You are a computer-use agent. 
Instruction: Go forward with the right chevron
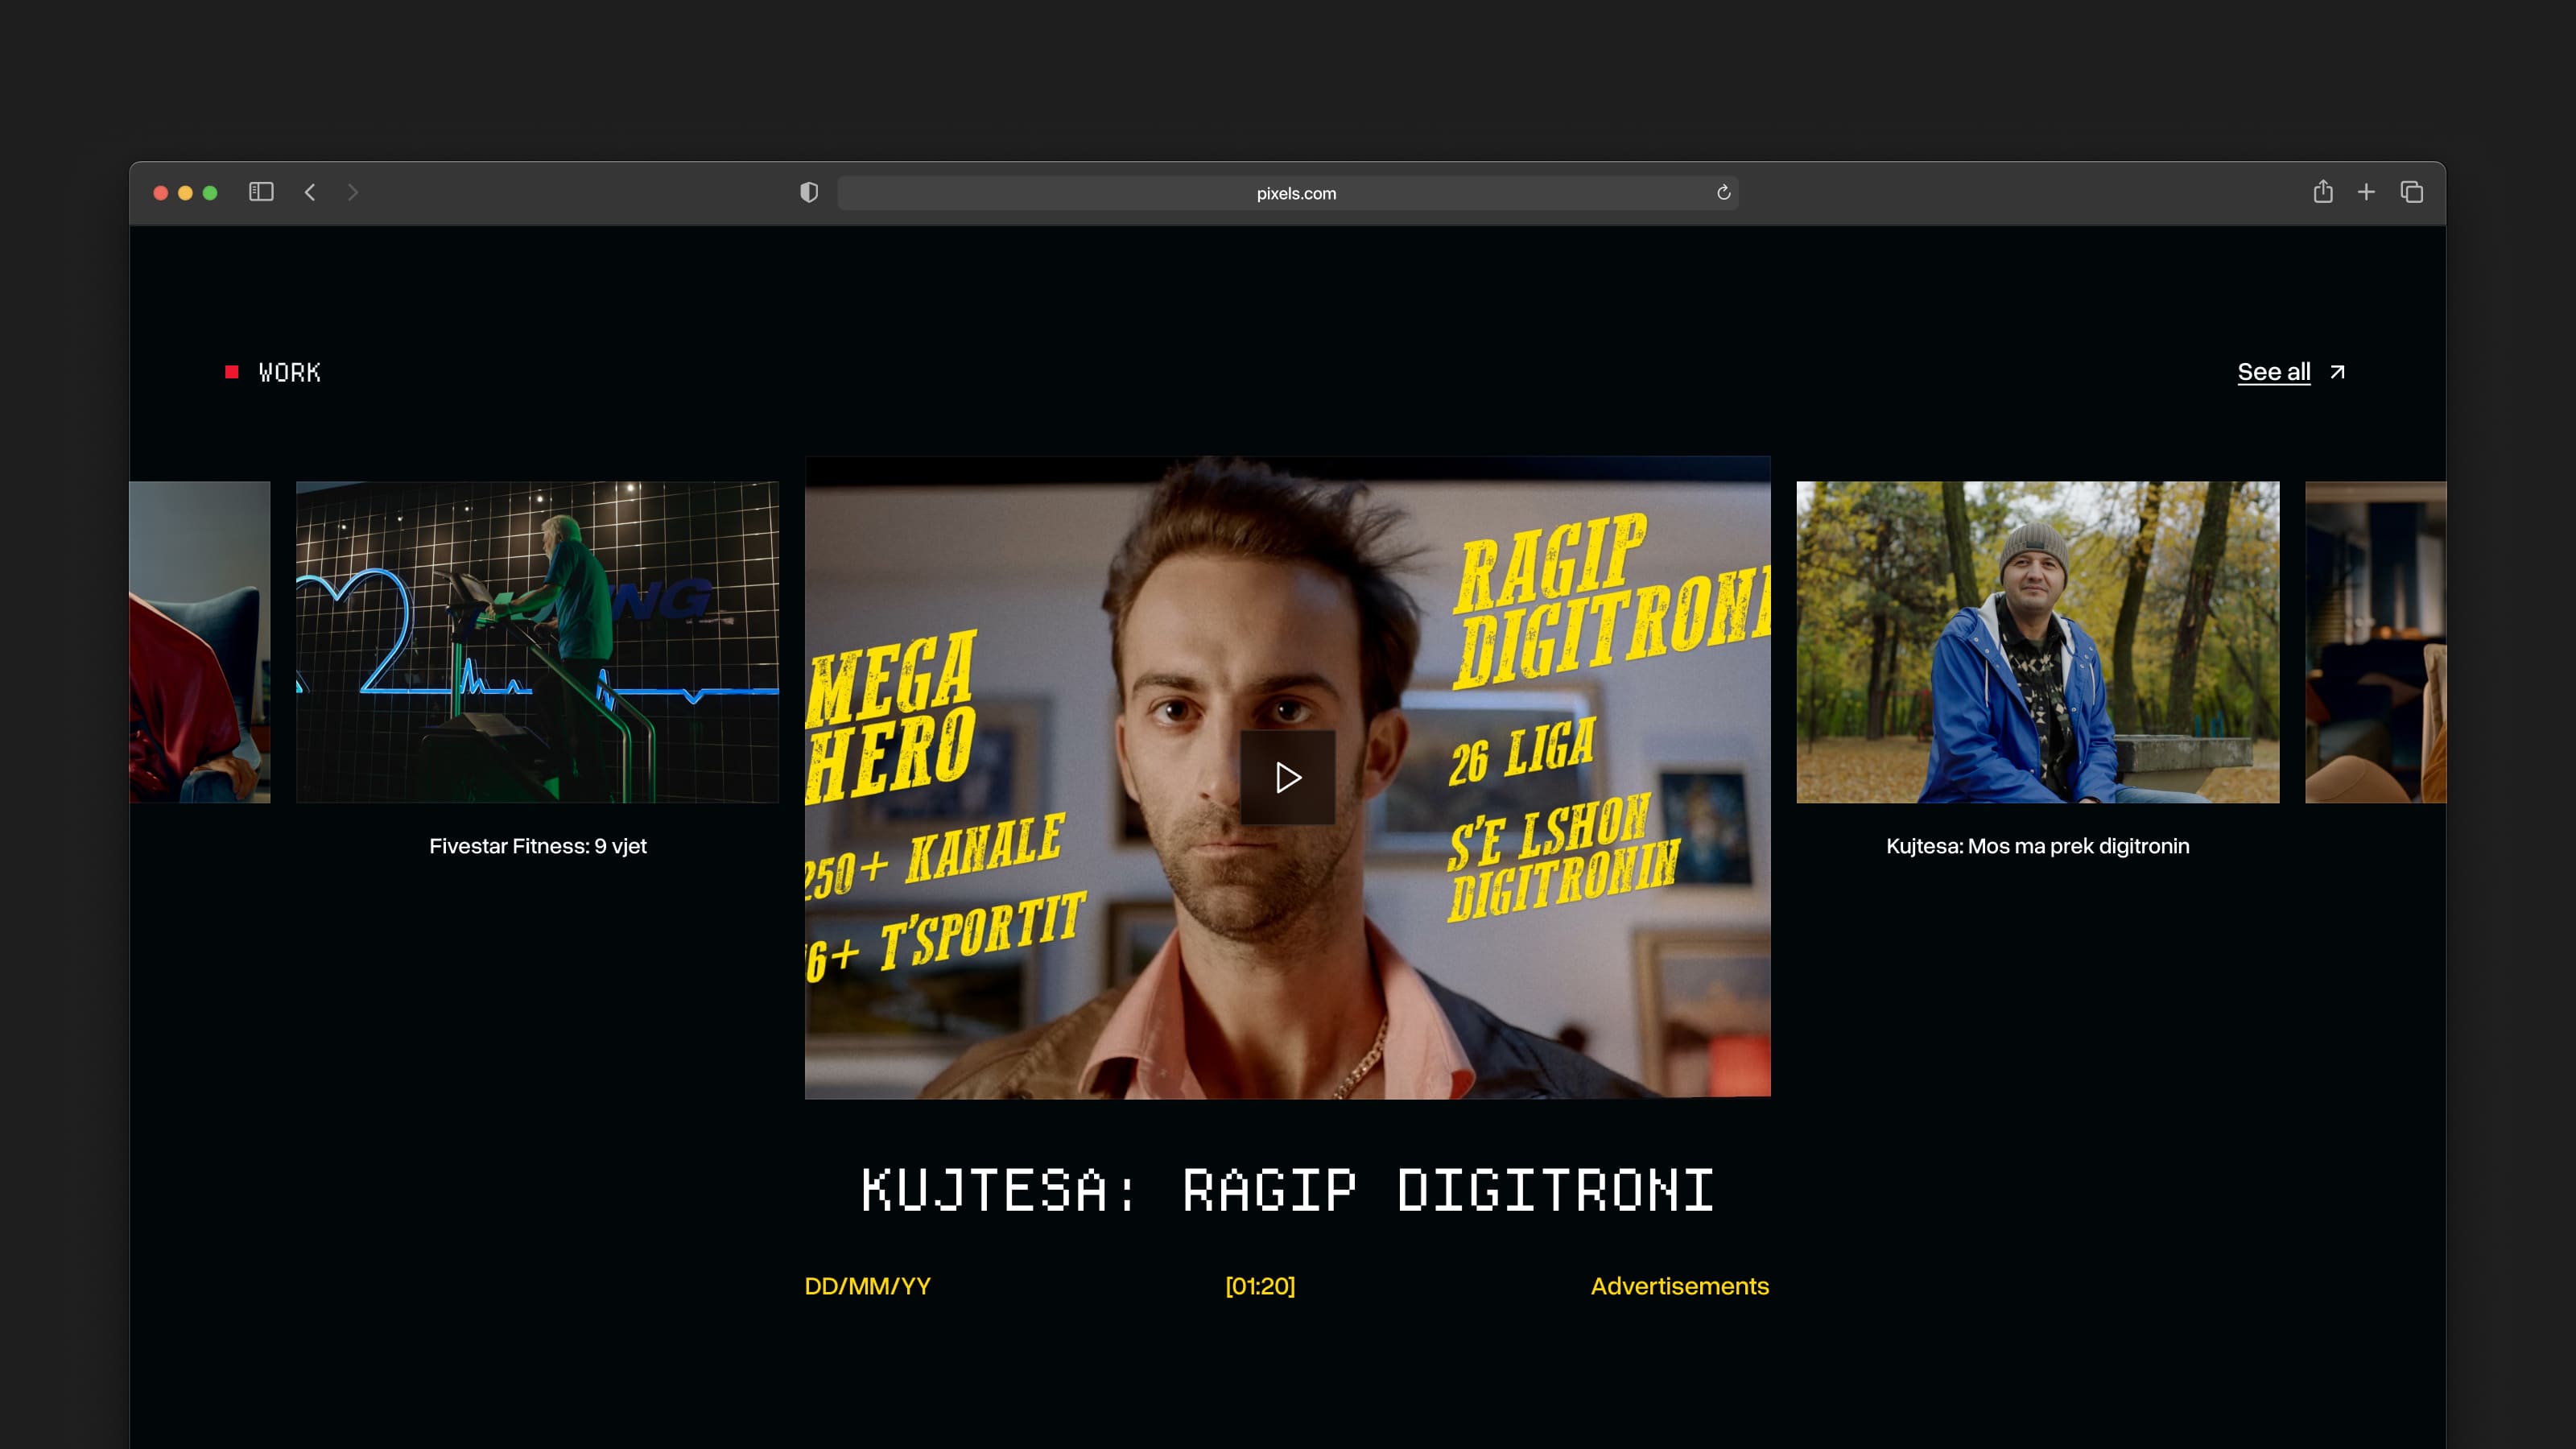coord(352,192)
